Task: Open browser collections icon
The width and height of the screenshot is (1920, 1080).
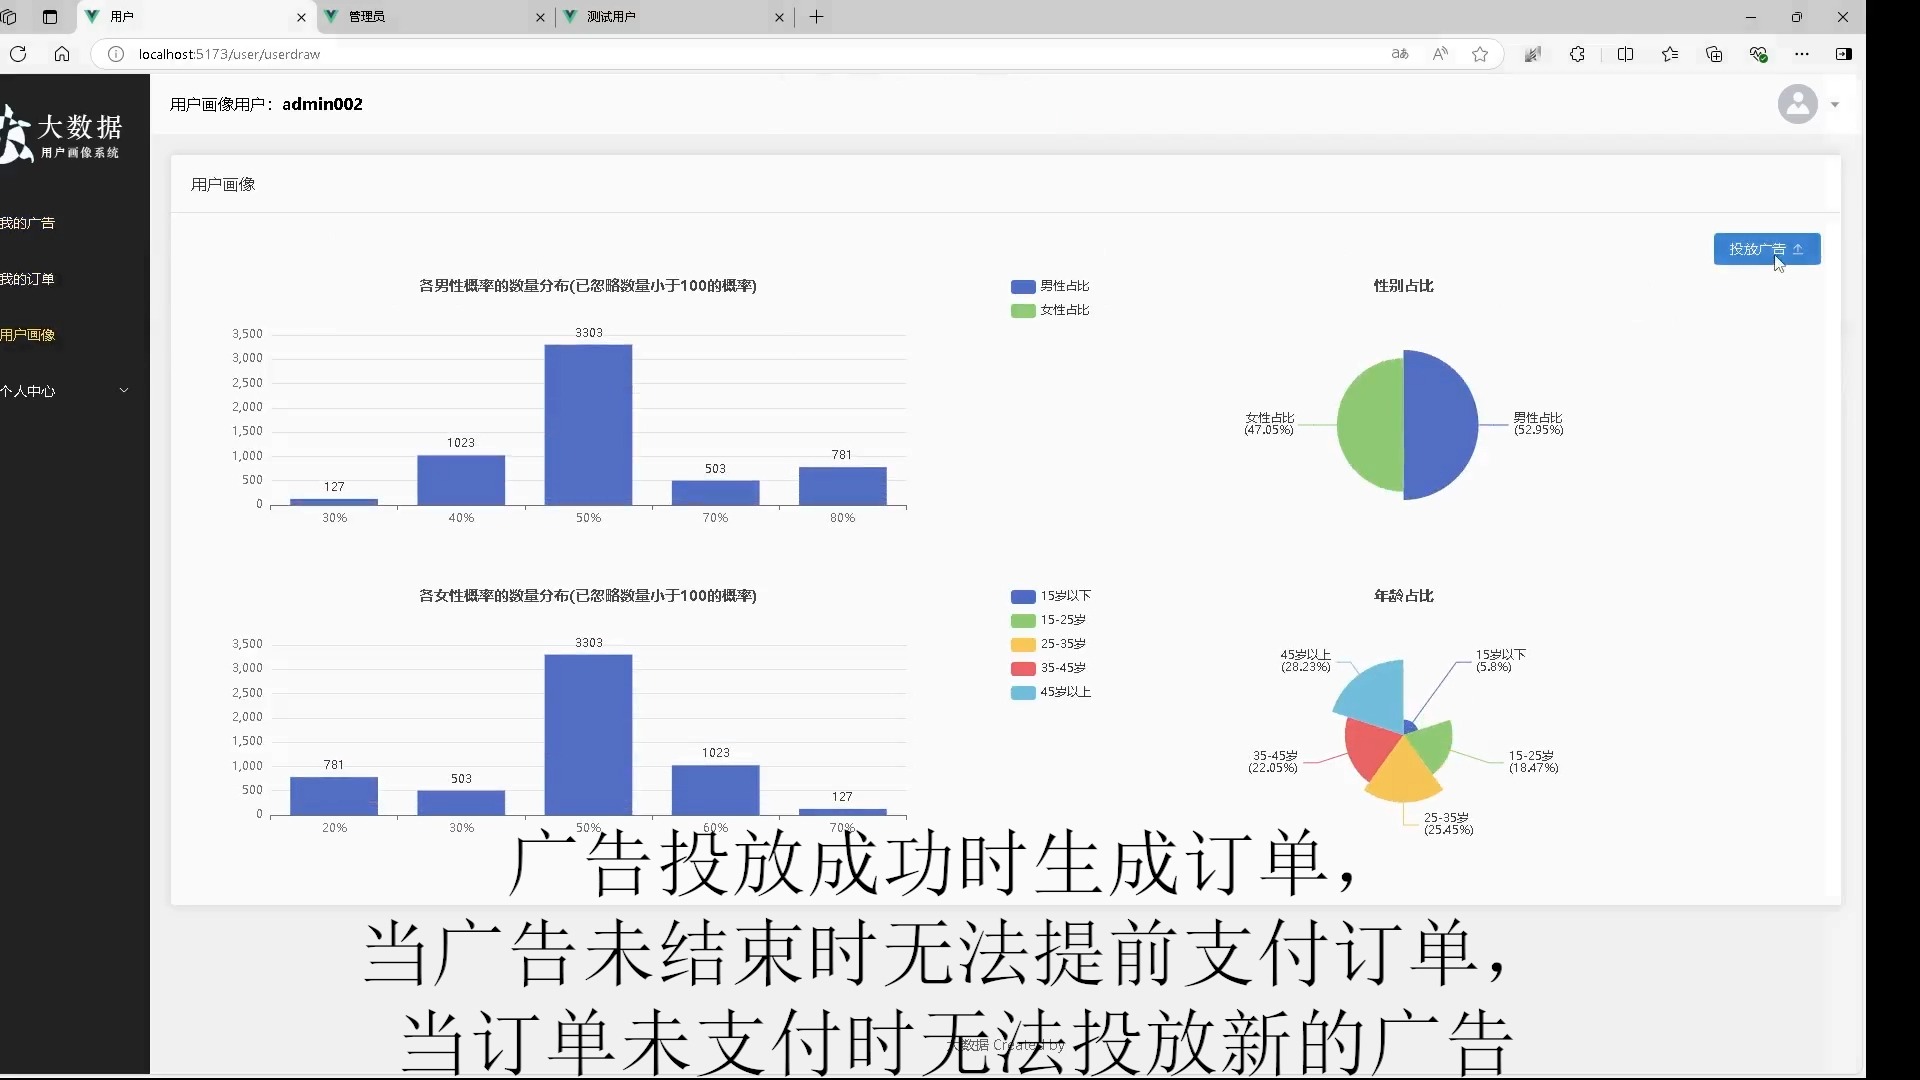Action: tap(1714, 54)
